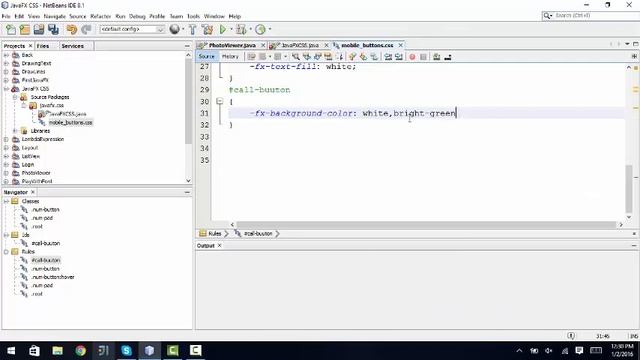Screen dimensions: 640x360
Task: Open the Run Project dropdown arrow
Action: [x=231, y=29]
